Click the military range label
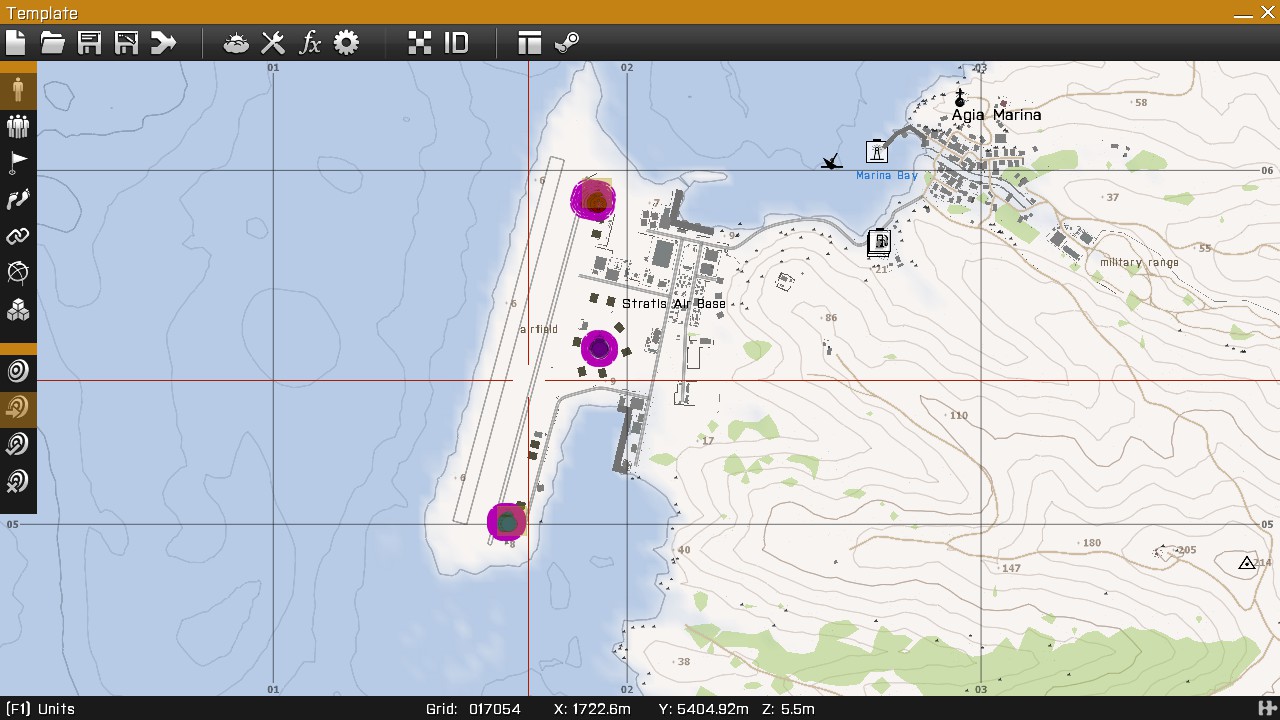The height and width of the screenshot is (720, 1280). pyautogui.click(x=1139, y=263)
